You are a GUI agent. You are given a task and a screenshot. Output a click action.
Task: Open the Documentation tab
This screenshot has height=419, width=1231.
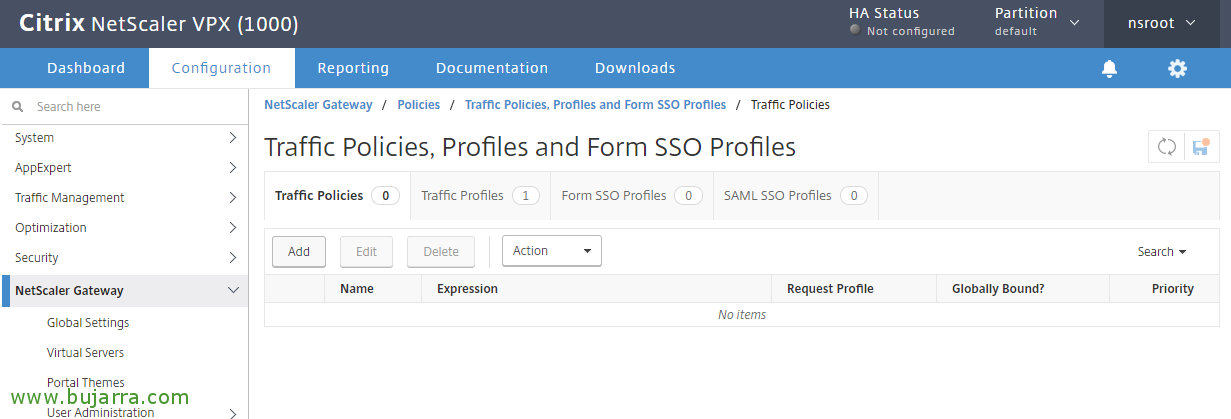[x=492, y=68]
